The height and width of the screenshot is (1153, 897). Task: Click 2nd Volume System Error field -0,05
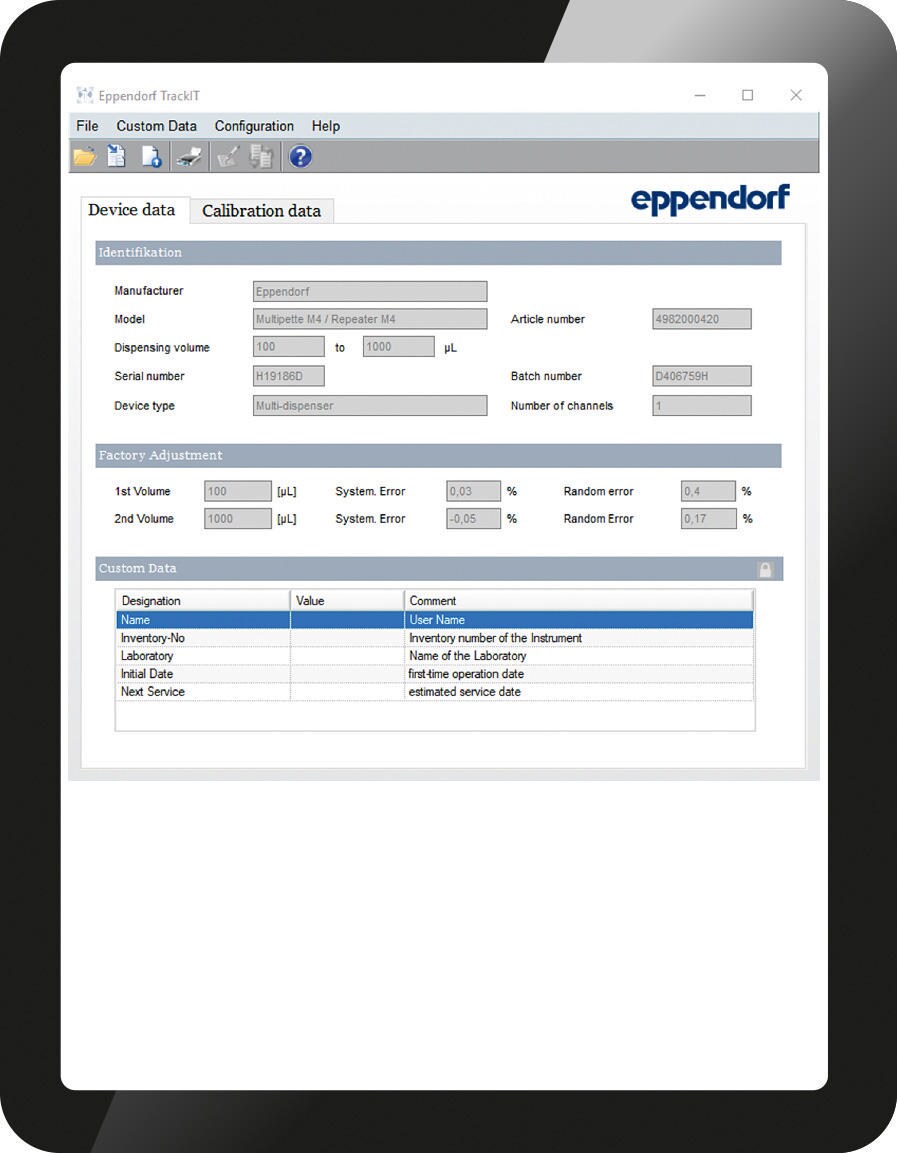(473, 518)
